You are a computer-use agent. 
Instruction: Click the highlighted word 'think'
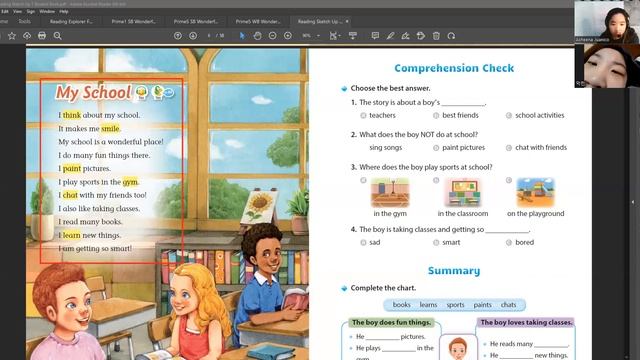[72, 115]
